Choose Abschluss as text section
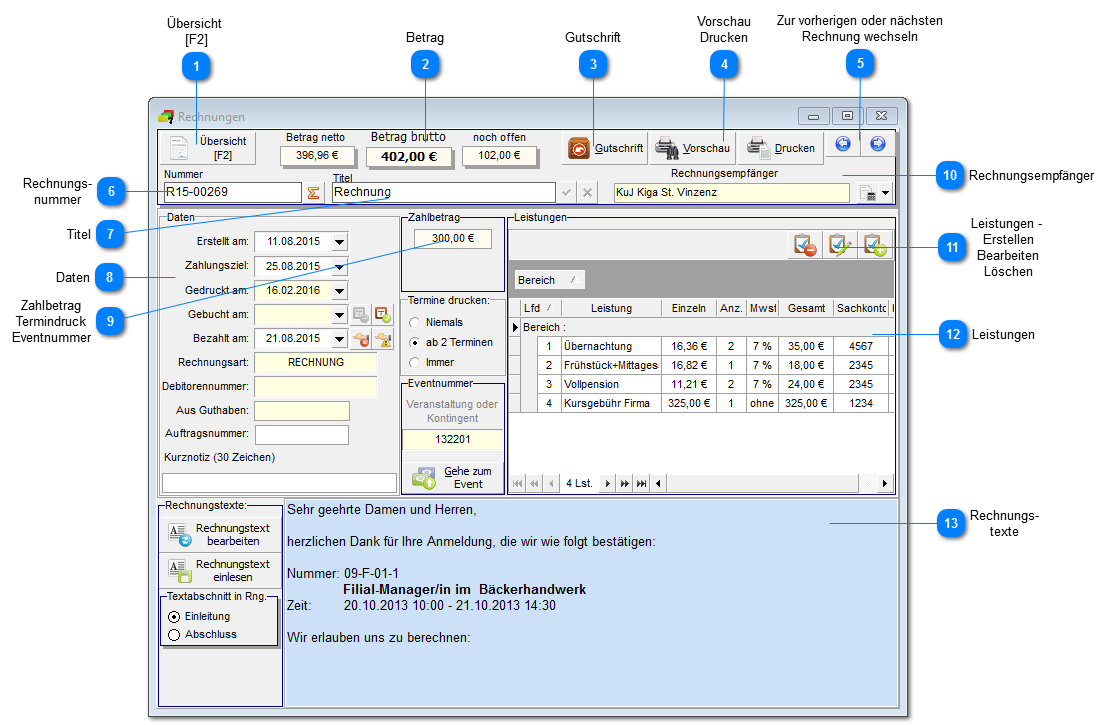 [175, 634]
